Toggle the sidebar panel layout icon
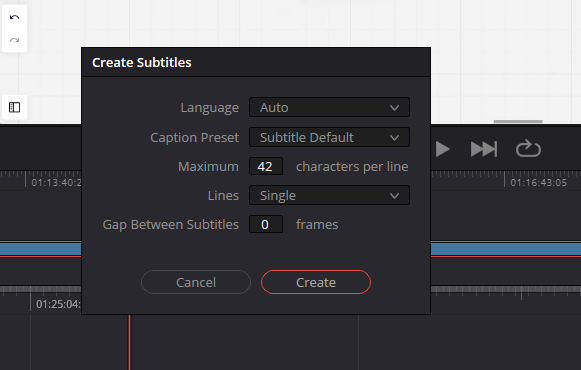The height and width of the screenshot is (370, 581). click(x=14, y=107)
